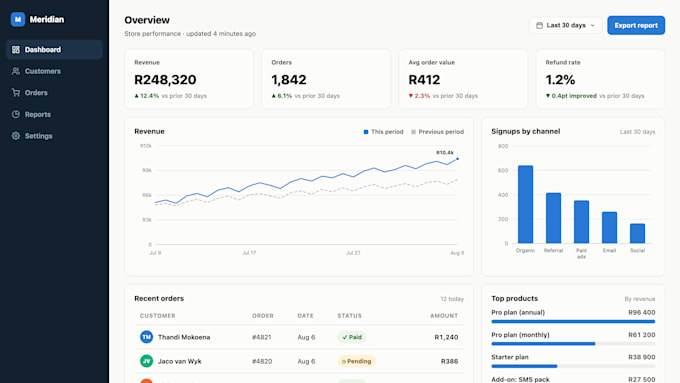This screenshot has height=383, width=680.
Task: Click order number #4821
Action: 262,337
